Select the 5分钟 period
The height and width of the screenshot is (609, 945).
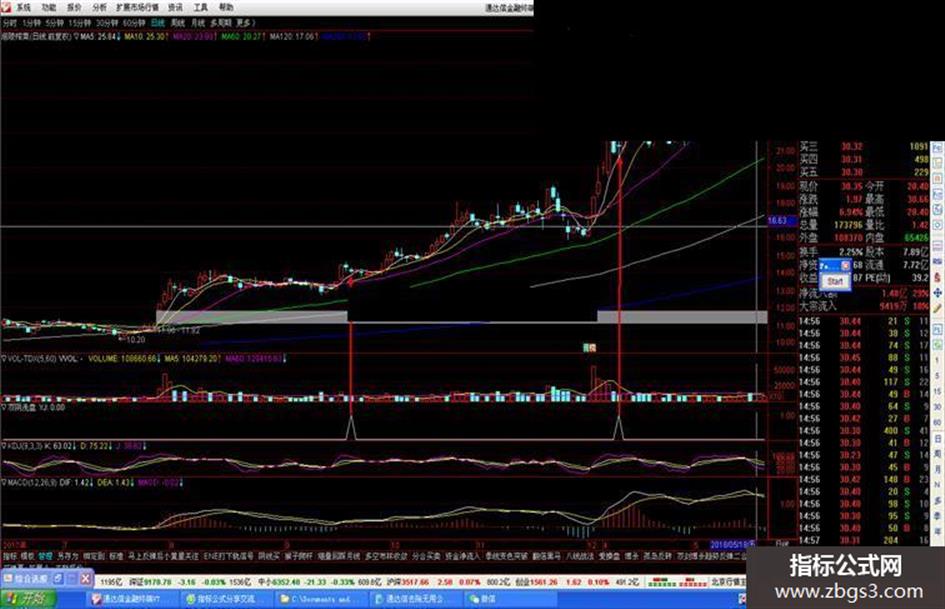(x=54, y=23)
